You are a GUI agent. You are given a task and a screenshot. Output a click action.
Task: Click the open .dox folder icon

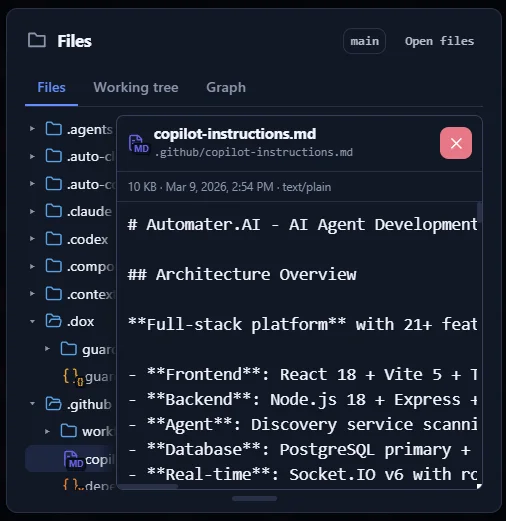53,321
